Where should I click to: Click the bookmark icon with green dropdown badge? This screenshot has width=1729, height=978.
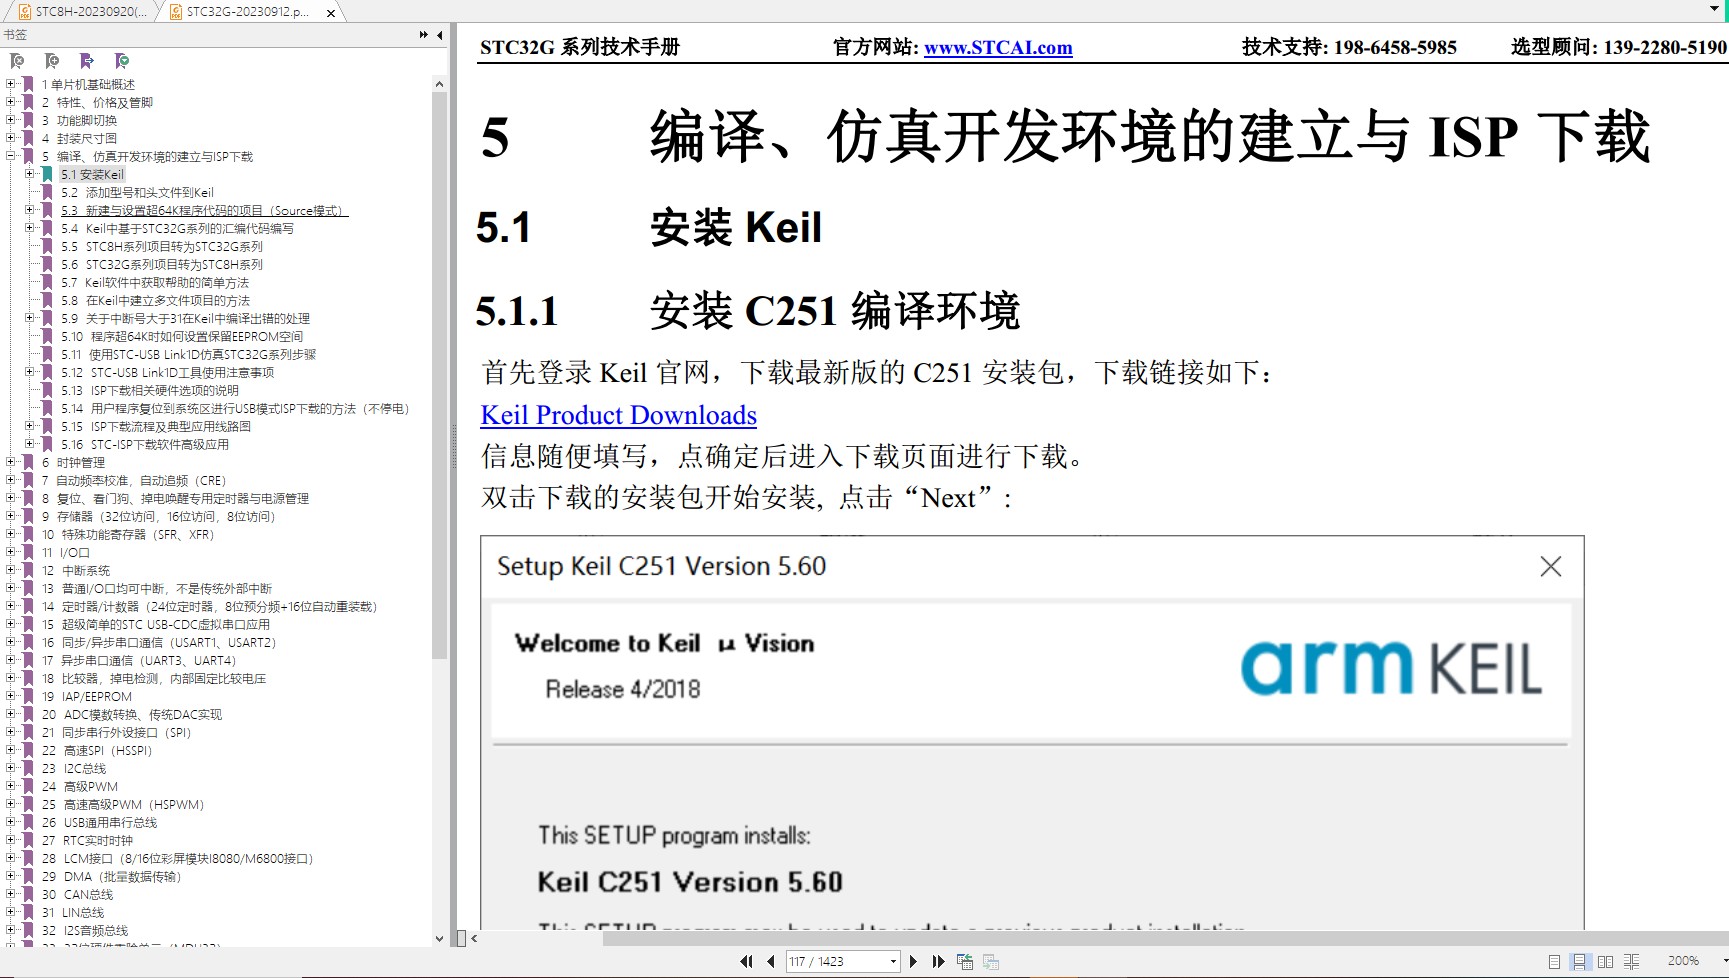pos(122,61)
